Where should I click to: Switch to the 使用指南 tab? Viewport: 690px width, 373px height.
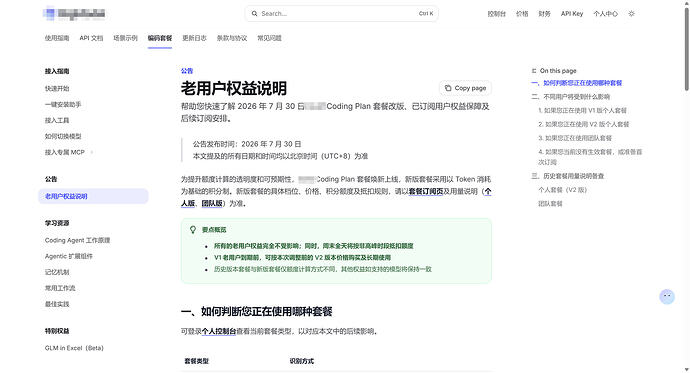[57, 38]
